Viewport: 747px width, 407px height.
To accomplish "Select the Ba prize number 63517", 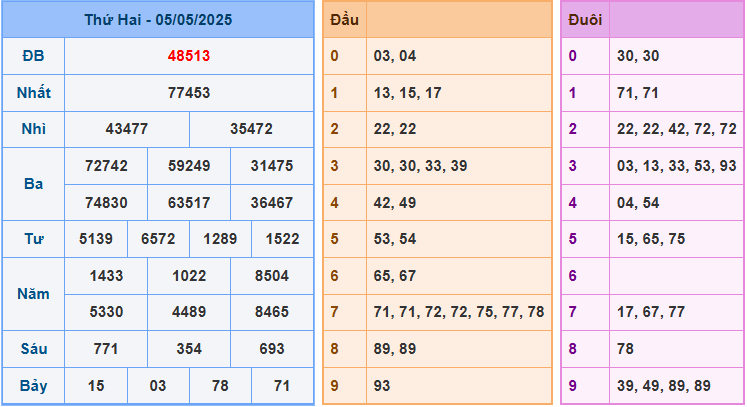I will click(x=189, y=203).
